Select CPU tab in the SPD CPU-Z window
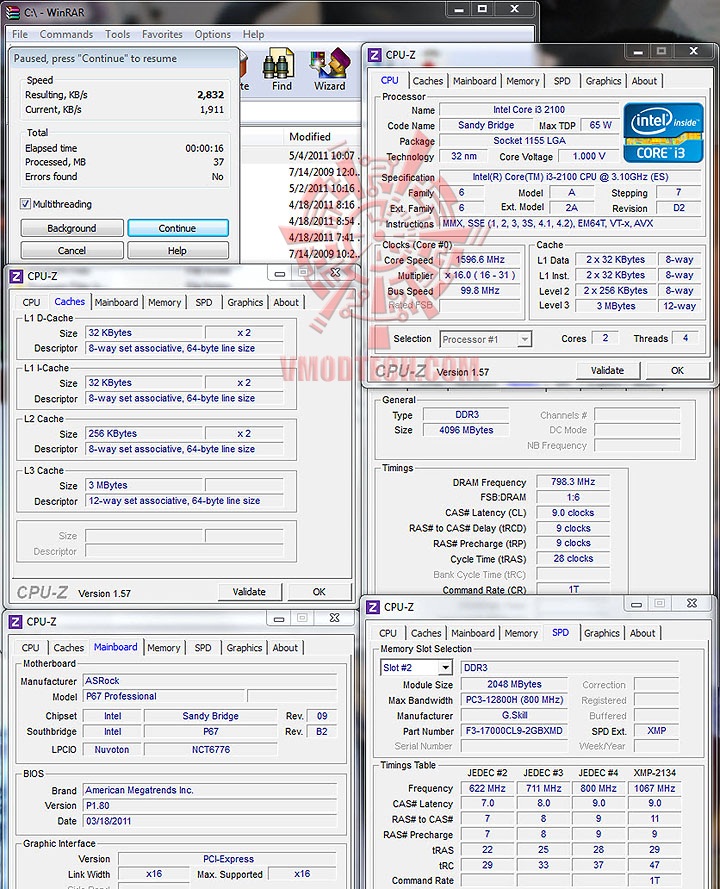Image resolution: width=720 pixels, height=889 pixels. [x=388, y=633]
